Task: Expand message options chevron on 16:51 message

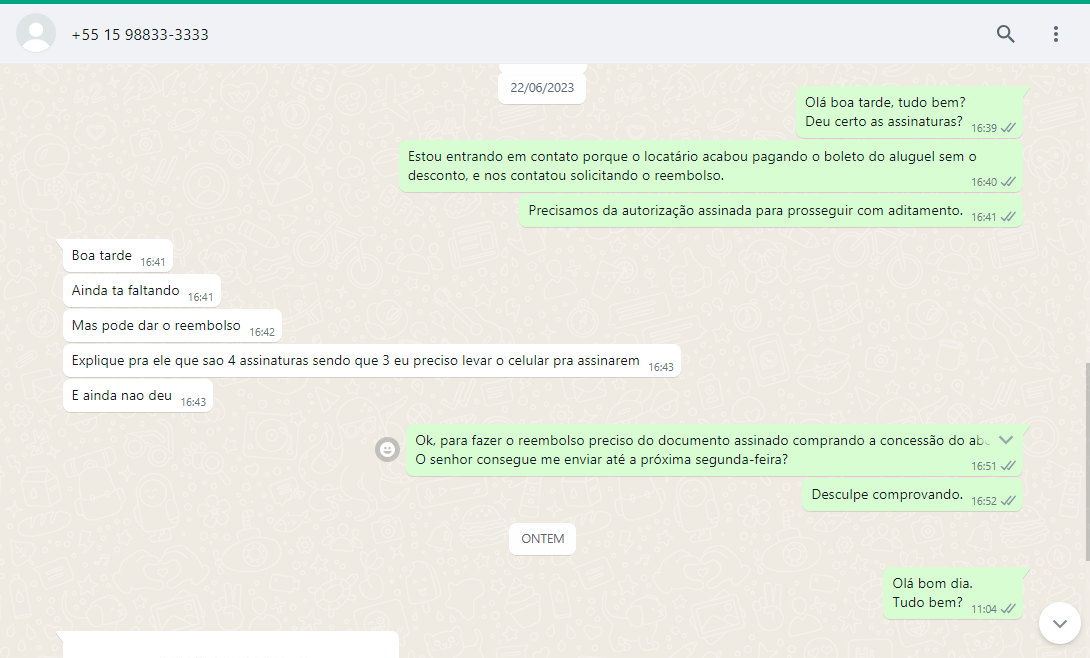Action: 1006,440
